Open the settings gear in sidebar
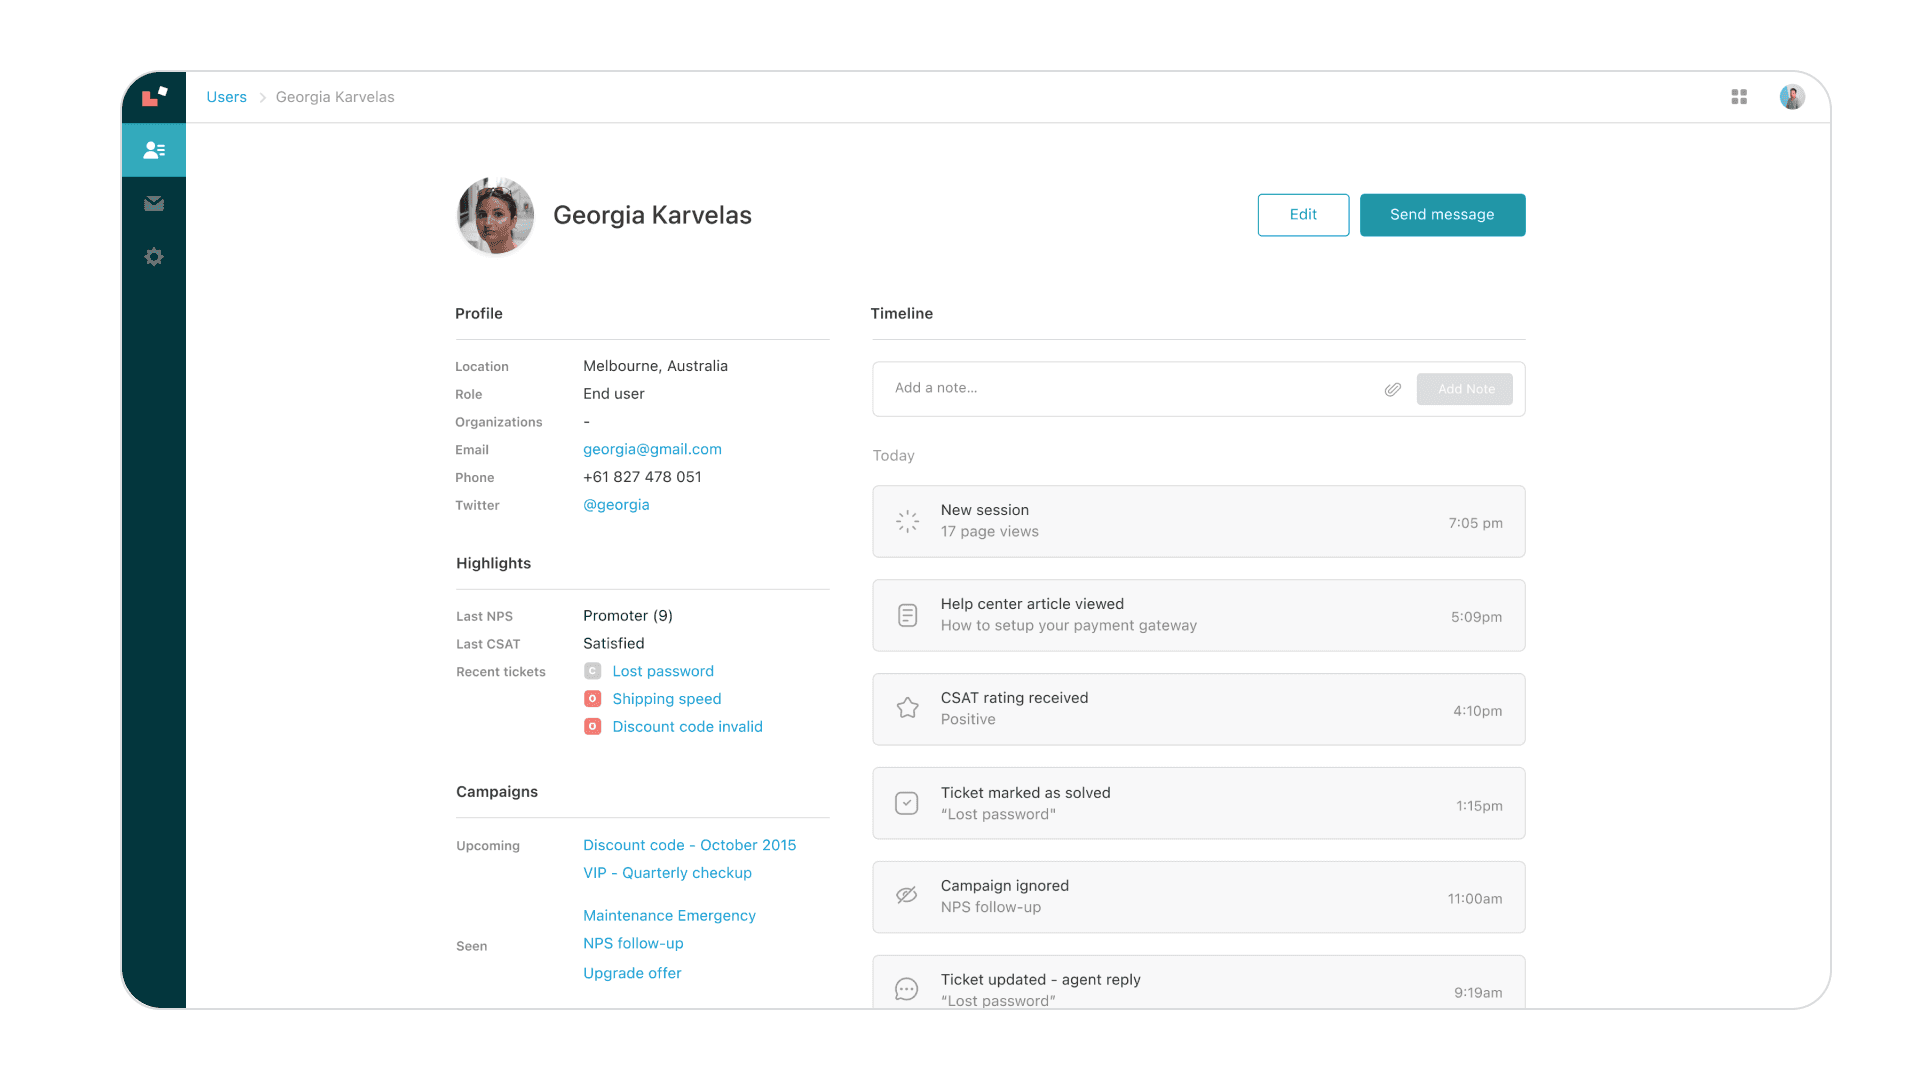Screen dimensions: 1920x1080 click(154, 257)
